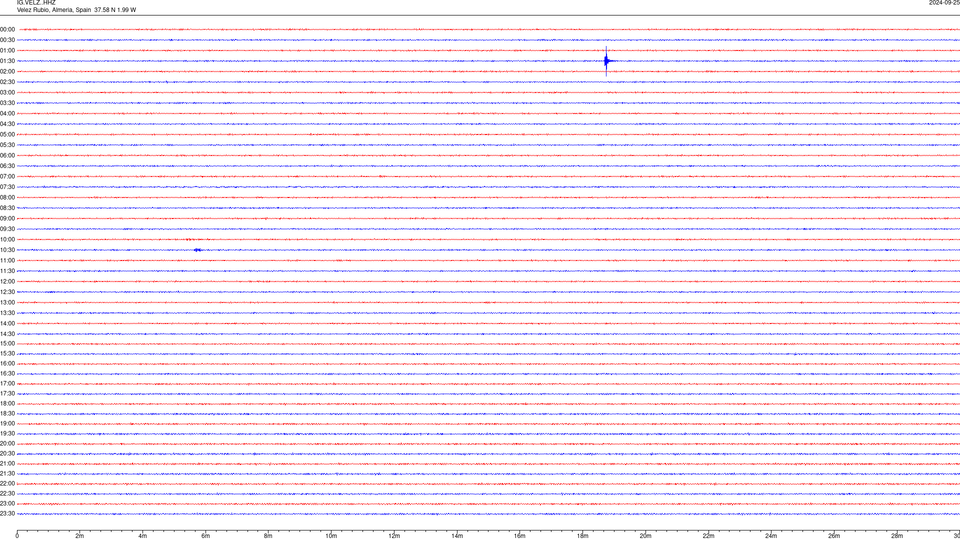Click the '19:00' row time label
The image size is (960, 540).
(x=7, y=424)
